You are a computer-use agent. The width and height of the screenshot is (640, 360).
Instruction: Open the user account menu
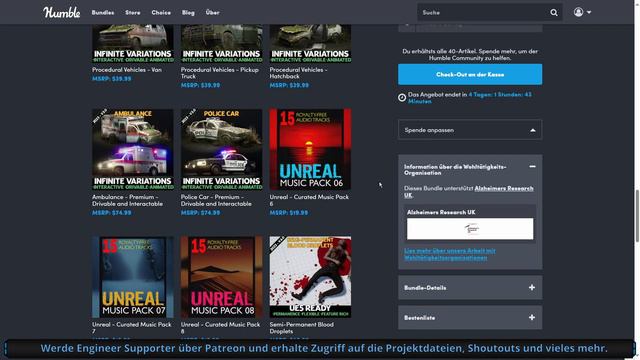pyautogui.click(x=582, y=12)
